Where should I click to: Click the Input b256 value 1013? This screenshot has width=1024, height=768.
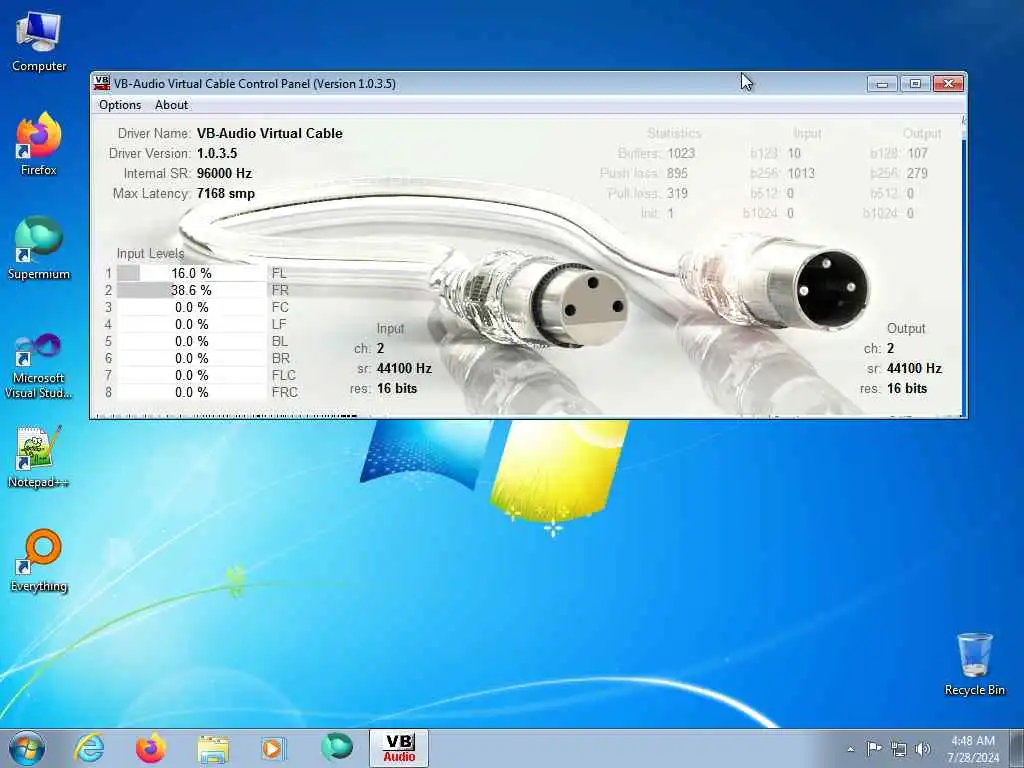tap(801, 173)
